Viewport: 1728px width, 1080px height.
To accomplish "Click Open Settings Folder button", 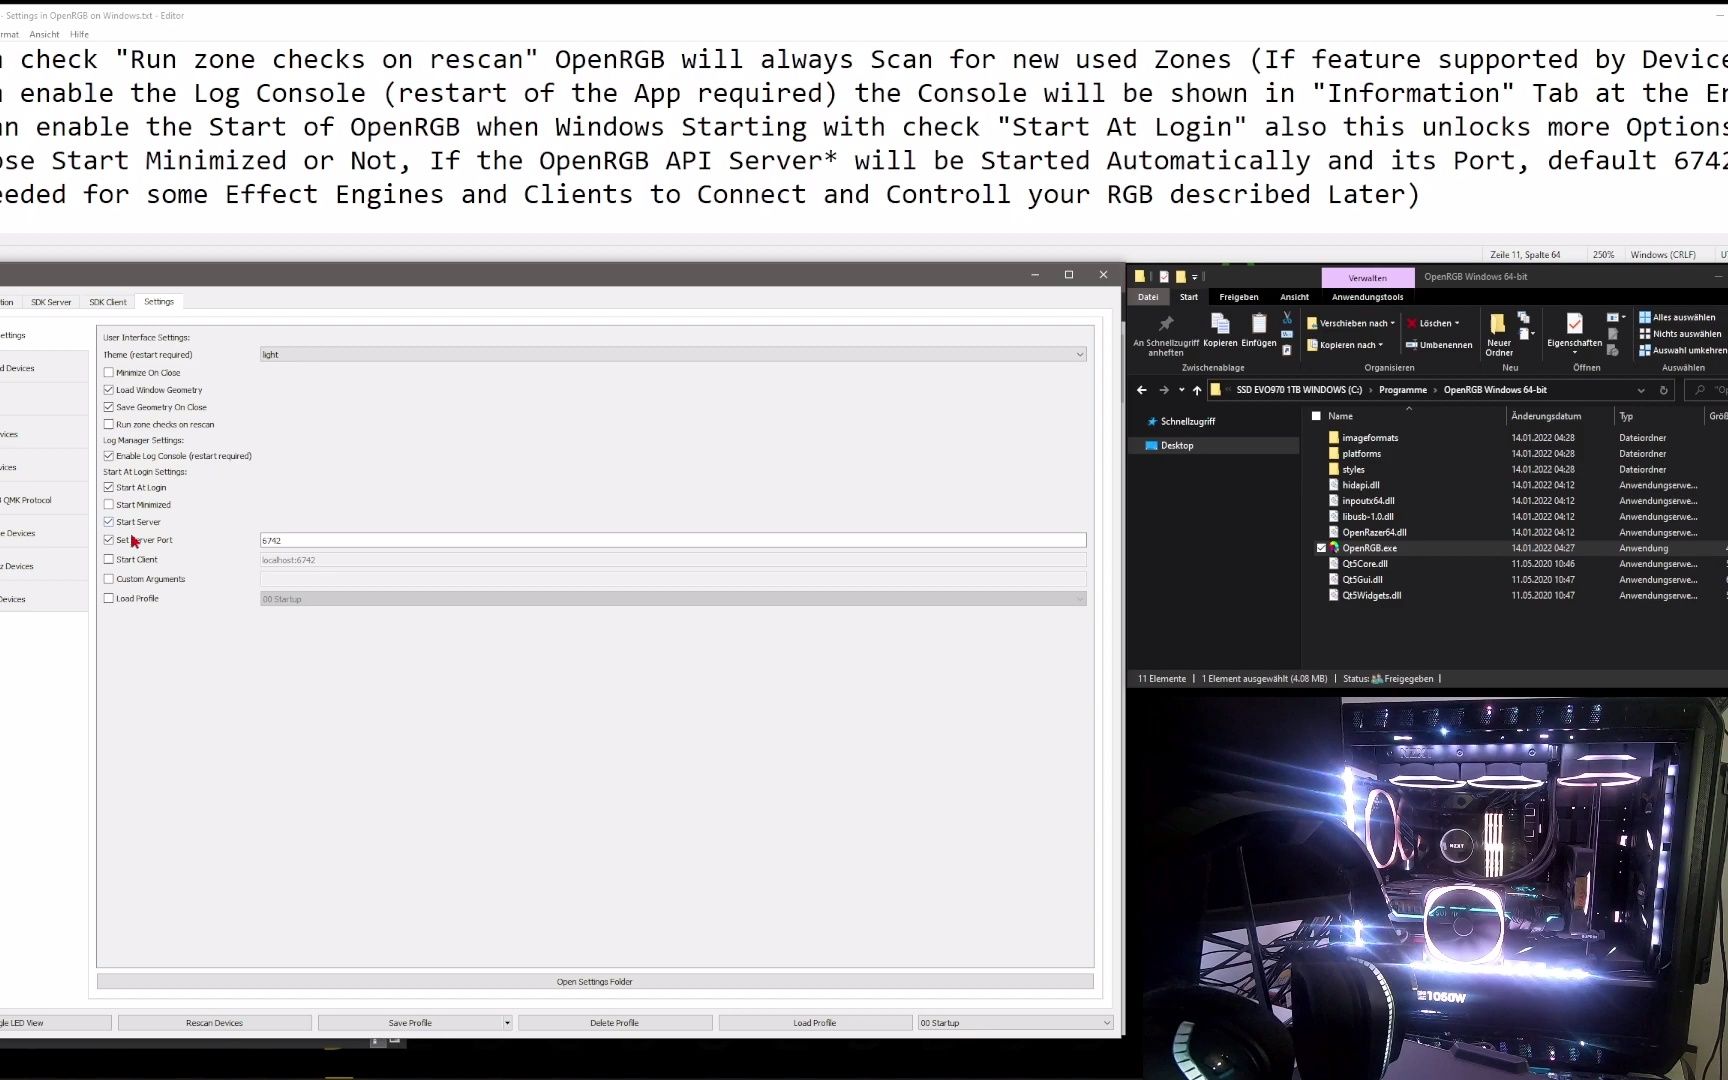I will click(595, 982).
